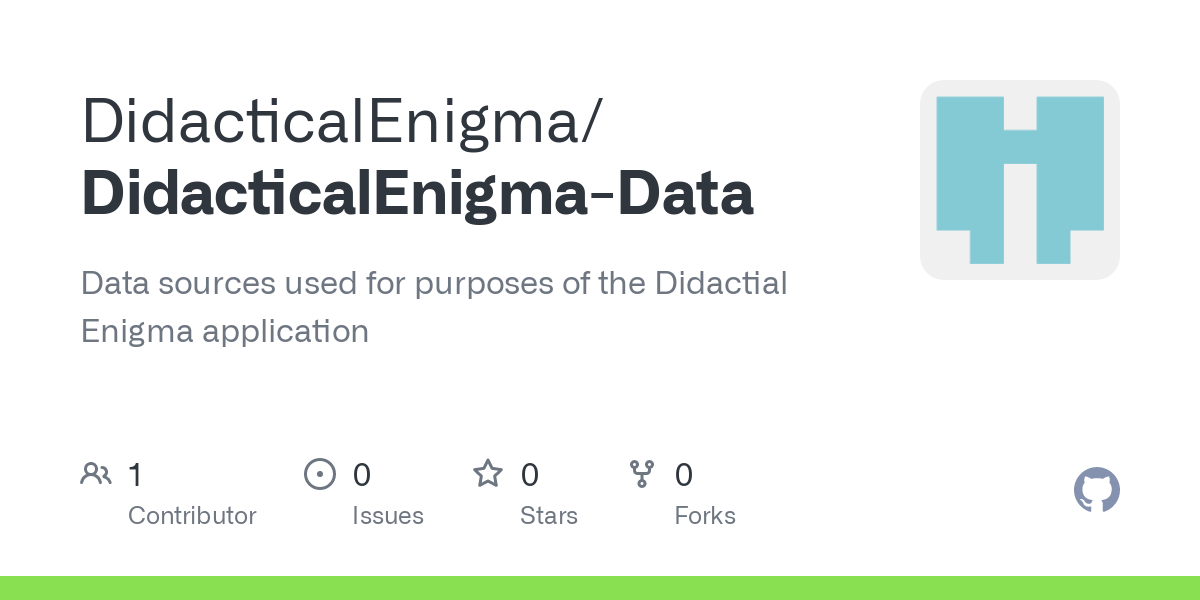
Task: Click the stars count number
Action: [x=530, y=474]
